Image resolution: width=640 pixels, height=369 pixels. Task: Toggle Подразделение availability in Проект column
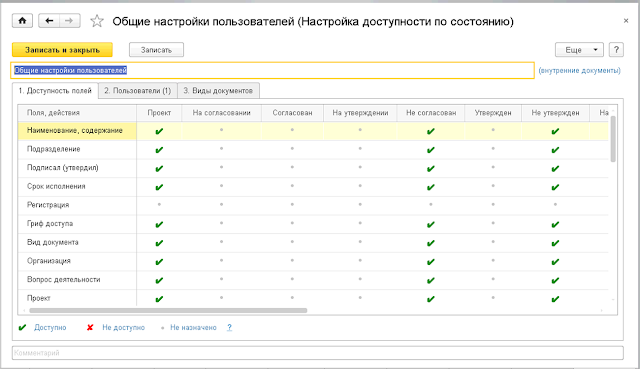coord(159,150)
